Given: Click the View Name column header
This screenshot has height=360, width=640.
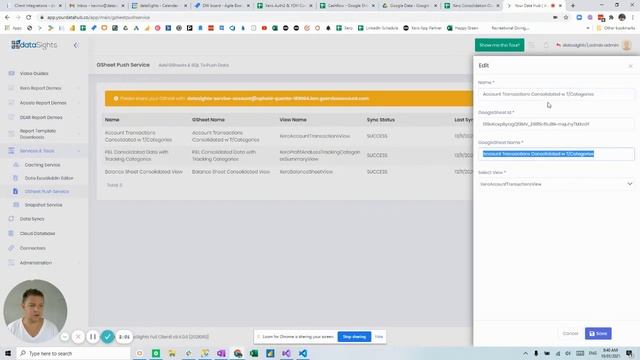Looking at the screenshot, I should [293, 120].
